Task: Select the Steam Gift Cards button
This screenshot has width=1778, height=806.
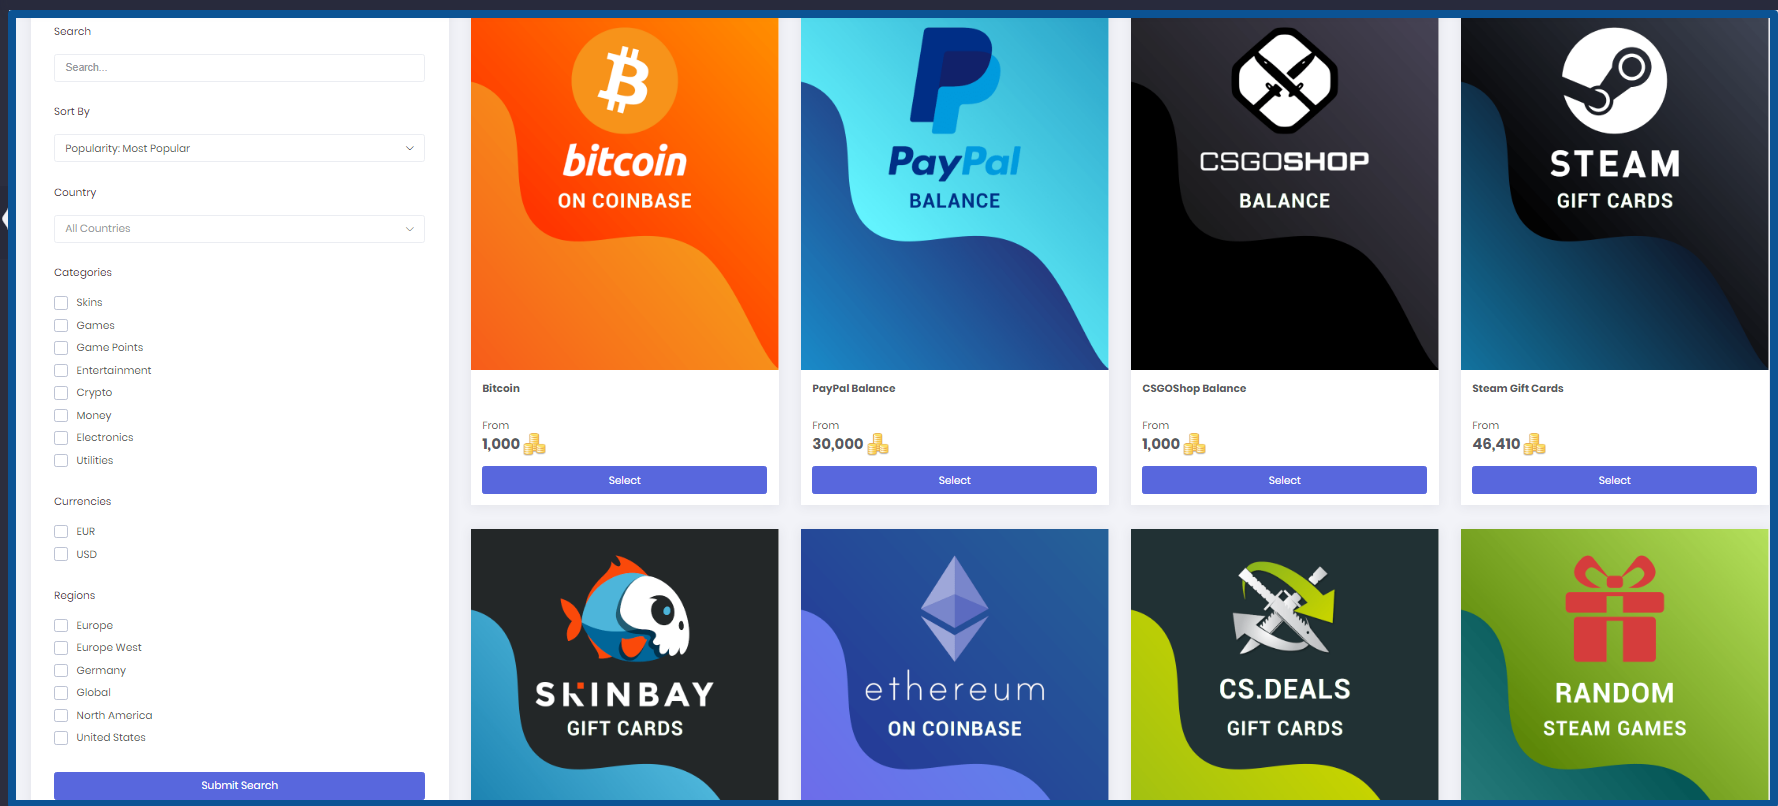Action: pyautogui.click(x=1614, y=480)
